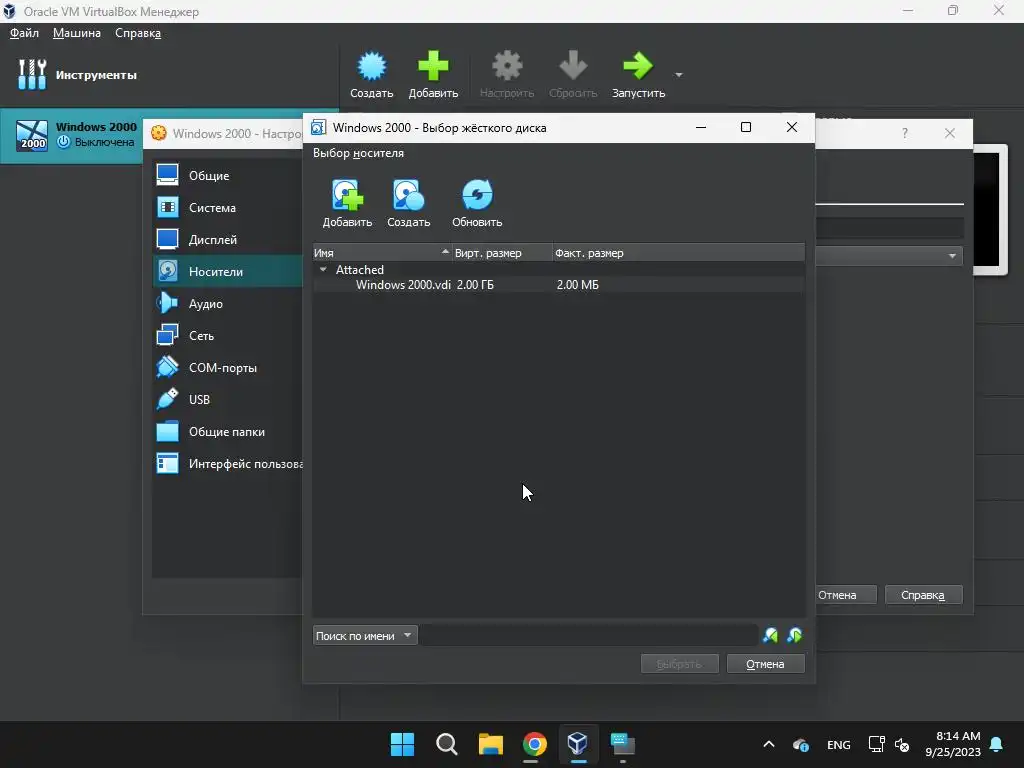The width and height of the screenshot is (1024, 768).
Task: Maximize the disk selector dialog
Action: click(746, 127)
